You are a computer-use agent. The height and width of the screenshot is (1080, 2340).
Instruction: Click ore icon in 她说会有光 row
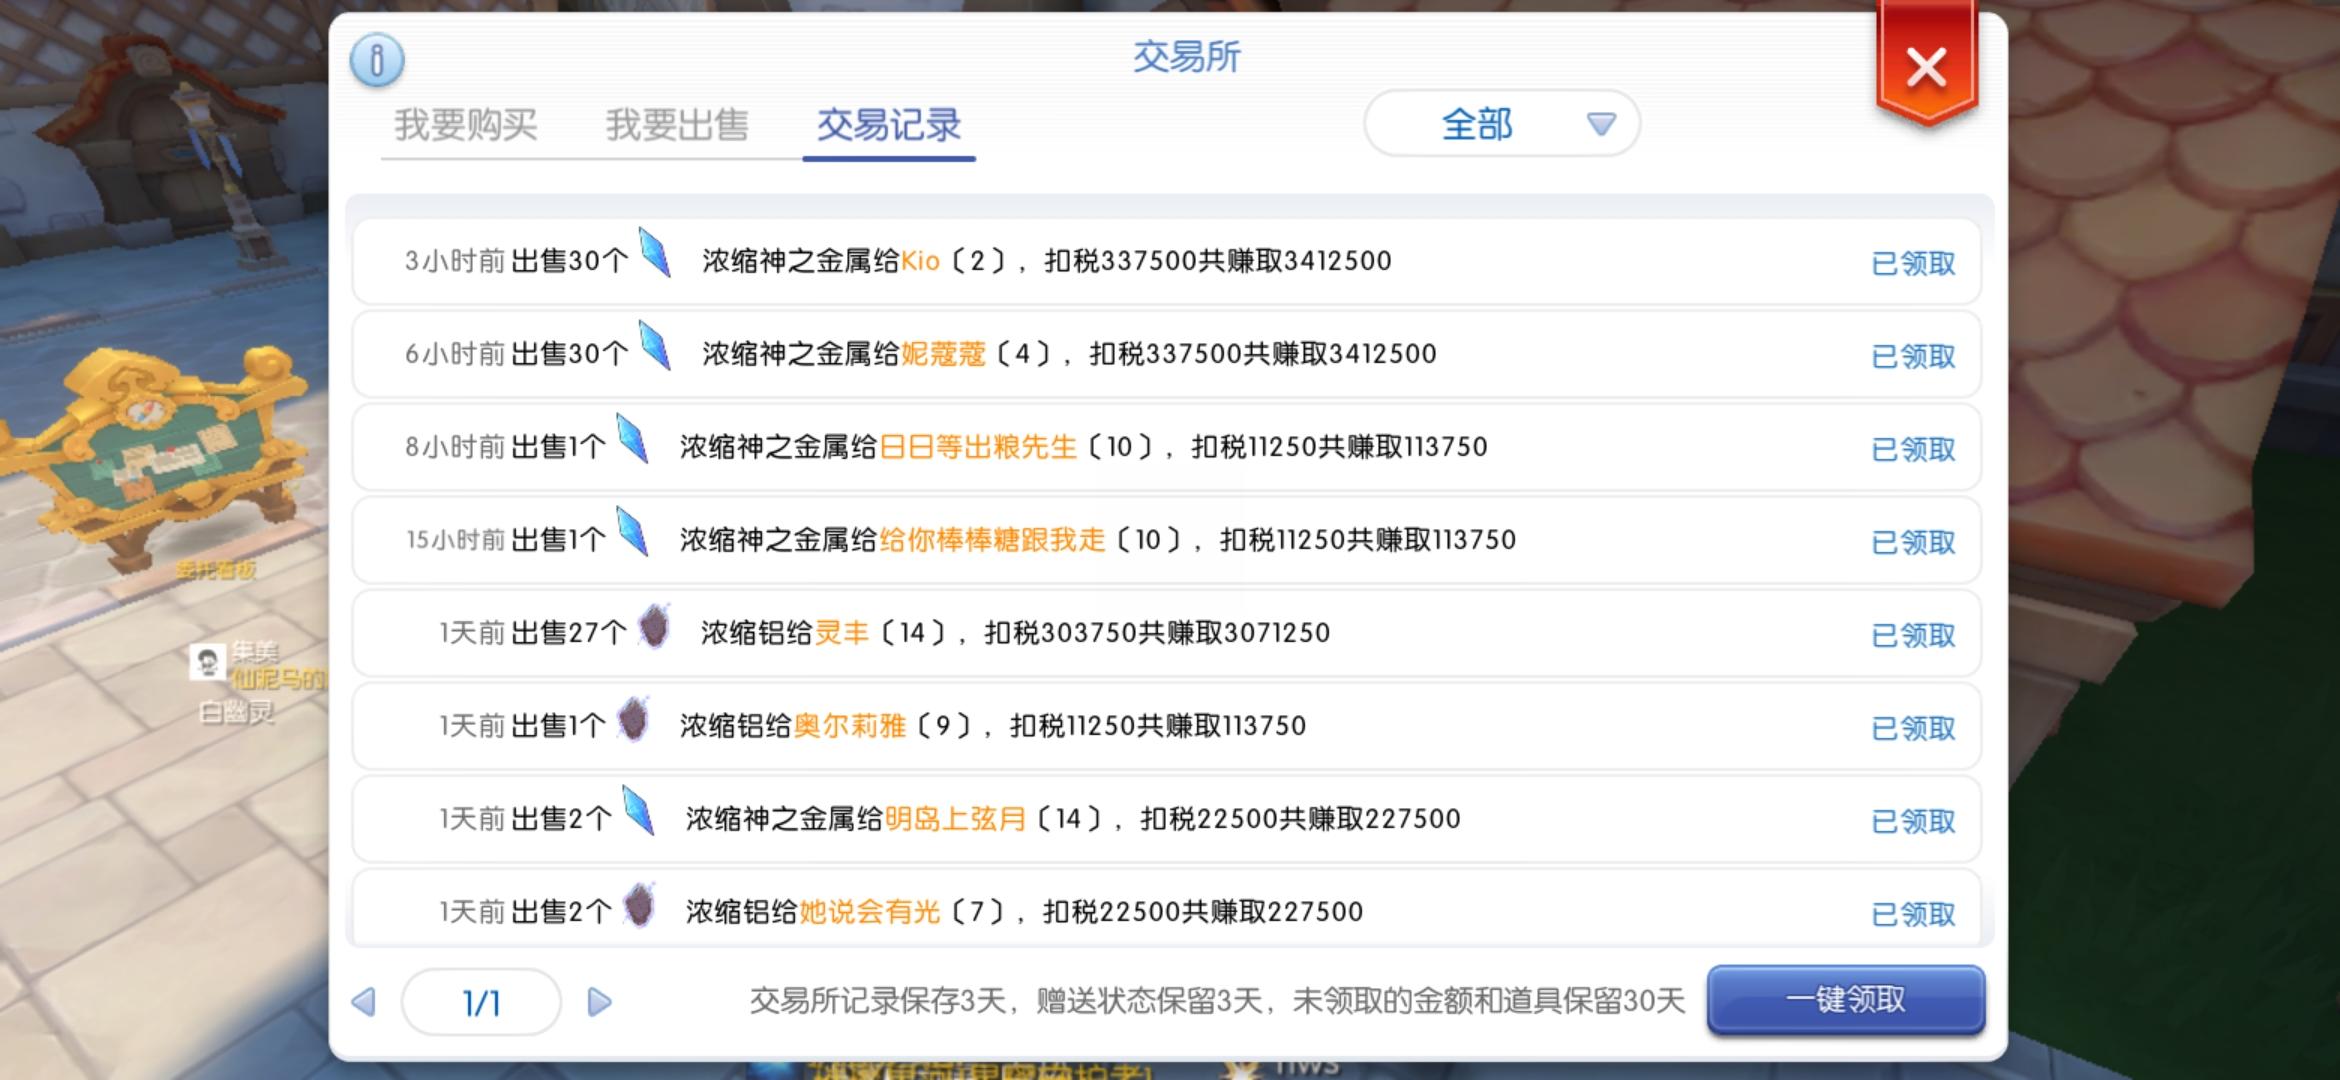(639, 905)
